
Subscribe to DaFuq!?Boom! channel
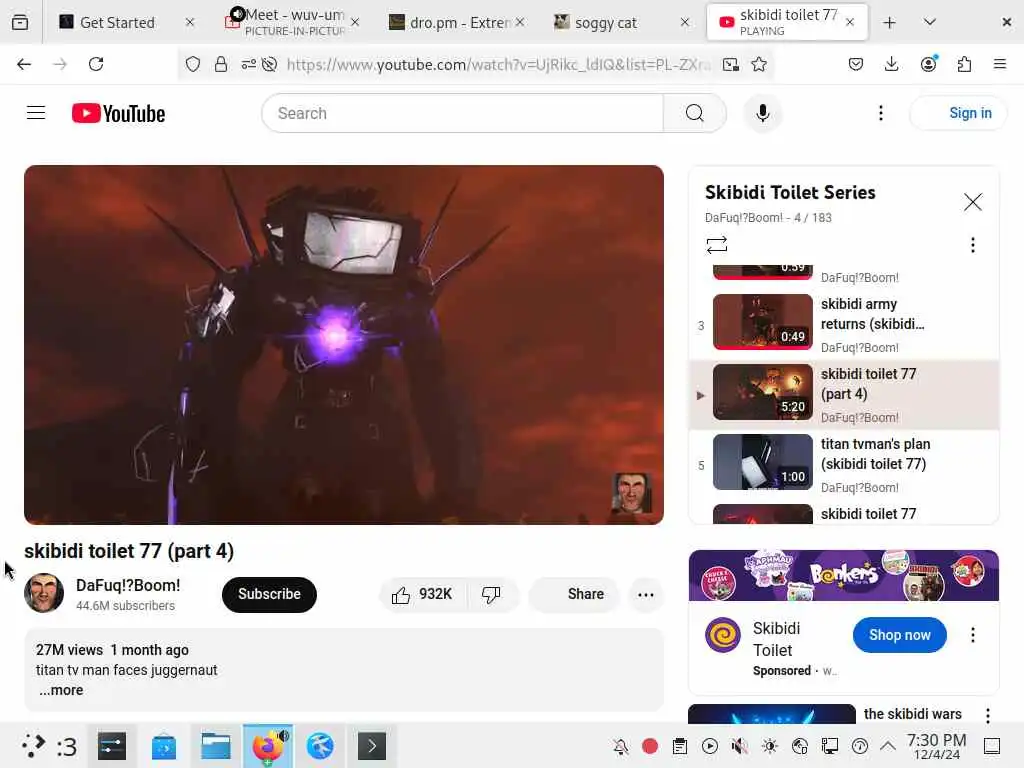click(269, 594)
